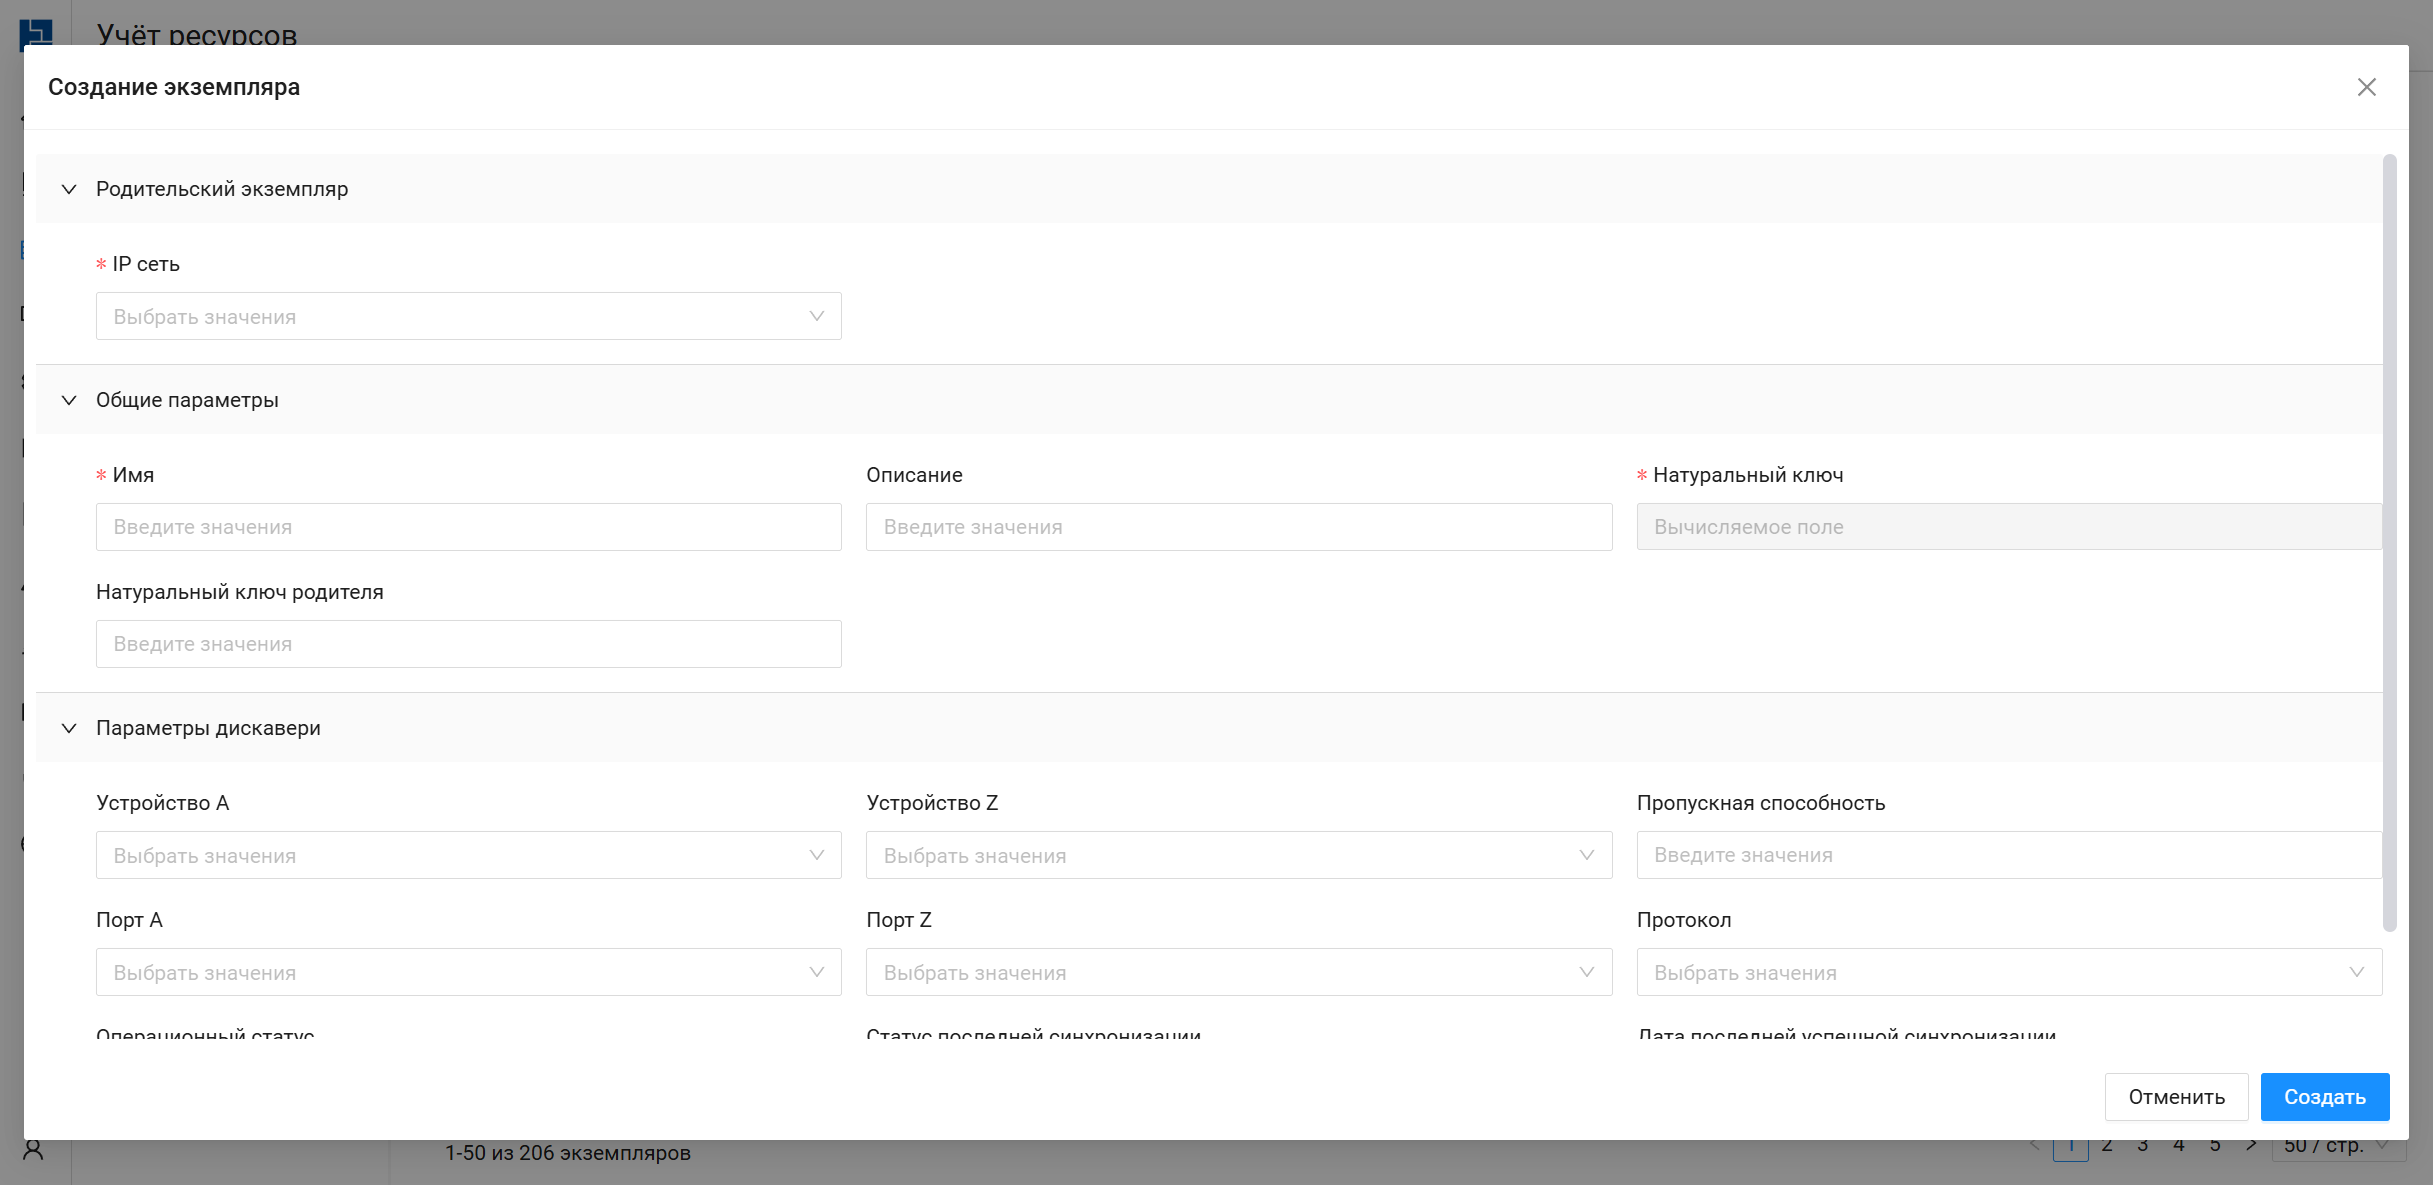Open the Протокол dropdown
This screenshot has width=2433, height=1185.
click(x=2008, y=972)
